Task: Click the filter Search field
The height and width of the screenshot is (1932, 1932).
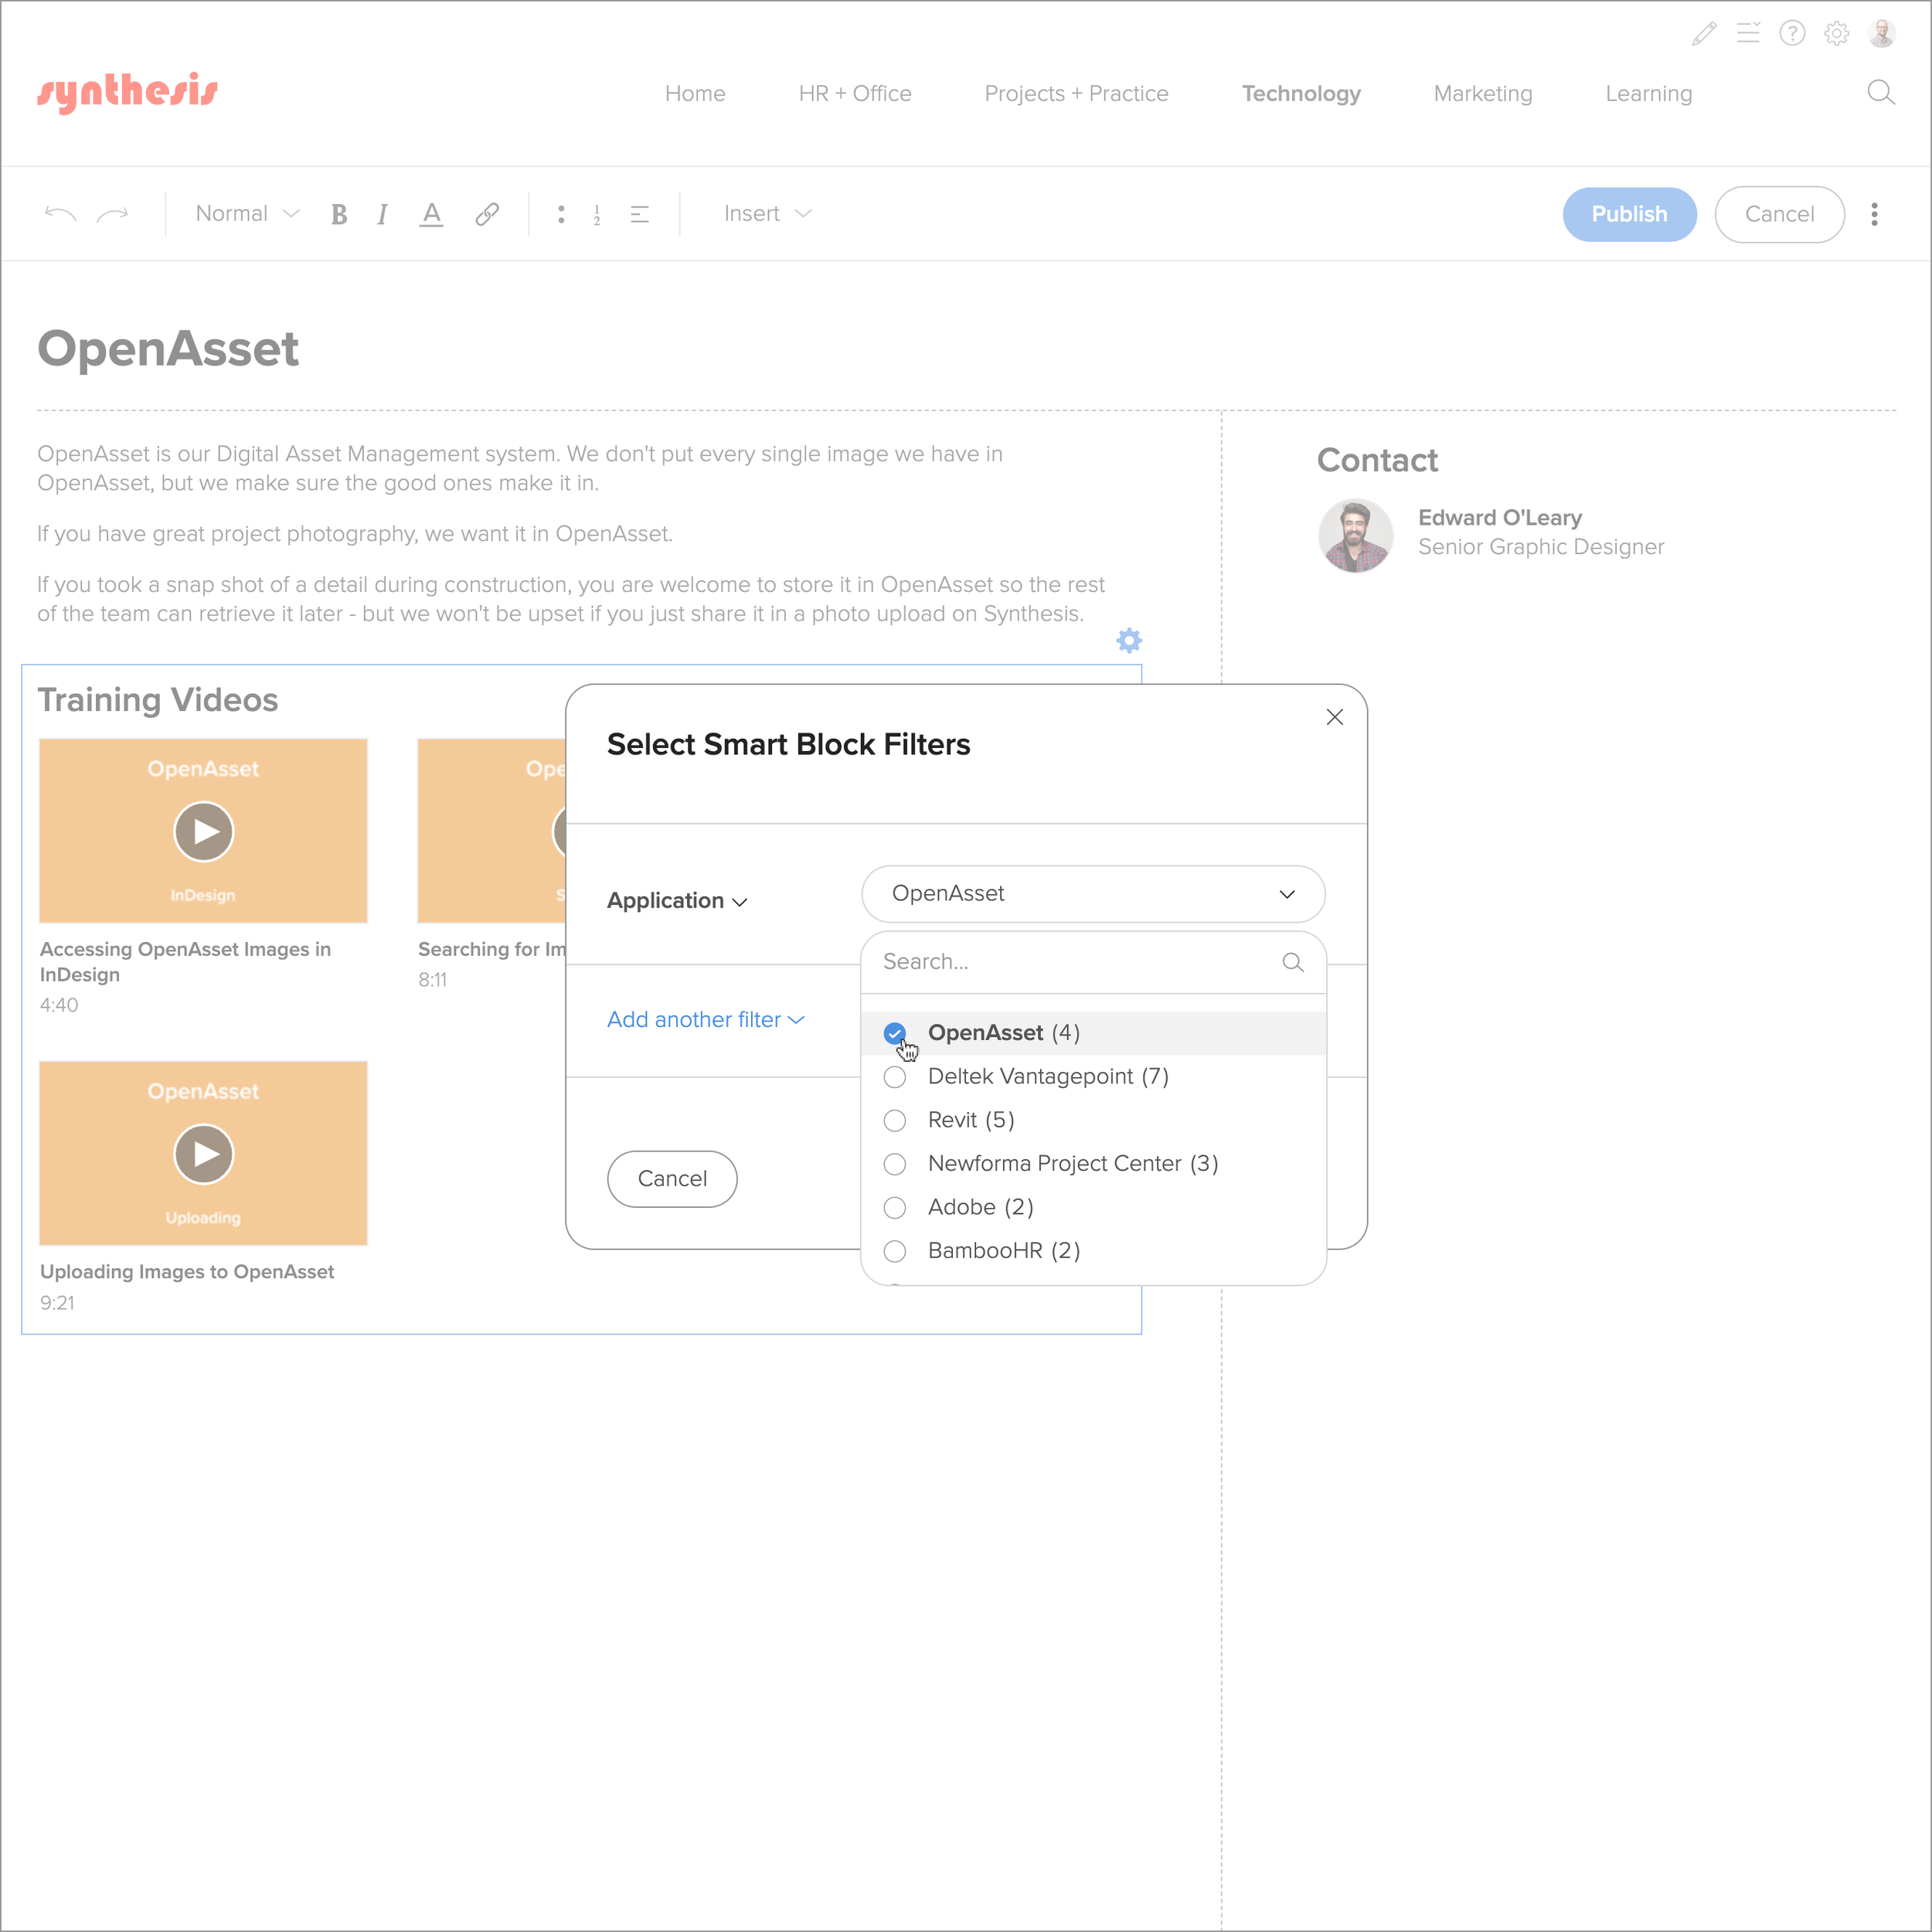Action: [x=1075, y=961]
